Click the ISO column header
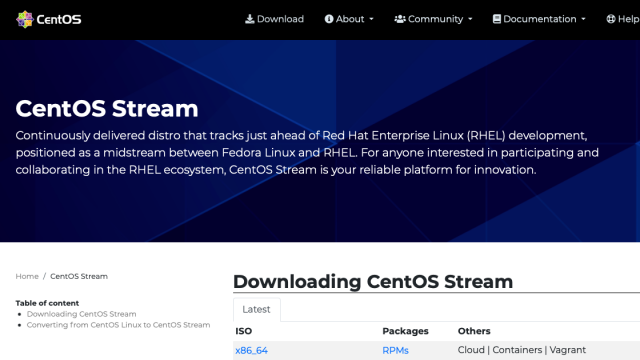The height and width of the screenshot is (360, 640). click(244, 331)
